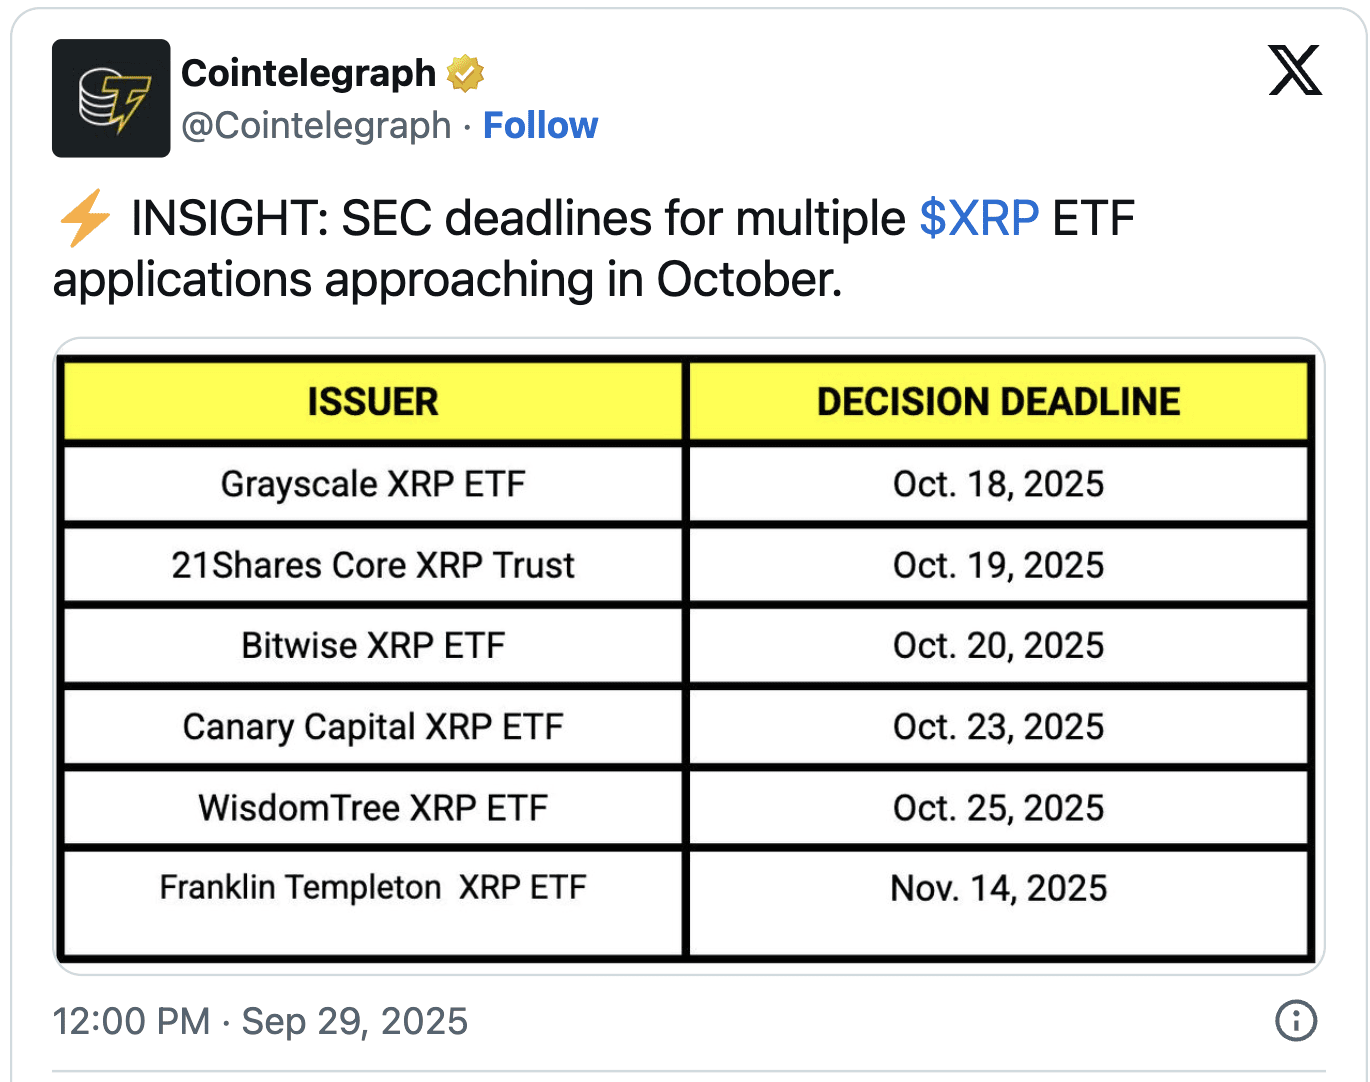
Task: Follow the Cointelegraph account
Action: tap(540, 125)
